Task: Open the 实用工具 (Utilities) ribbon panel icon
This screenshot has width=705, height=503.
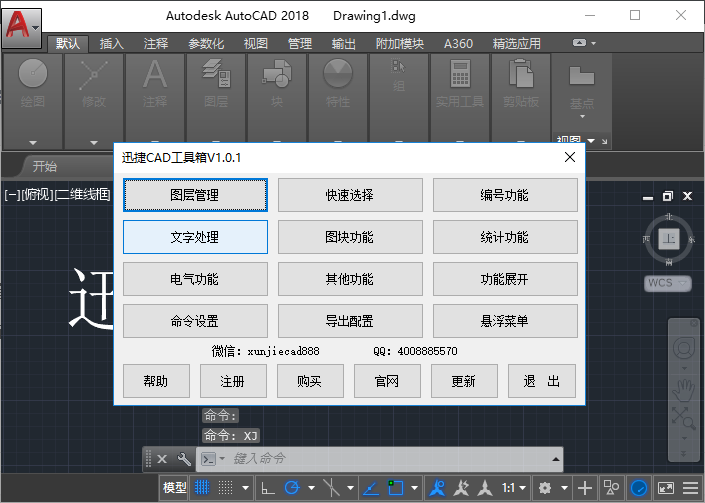Action: pos(460,73)
